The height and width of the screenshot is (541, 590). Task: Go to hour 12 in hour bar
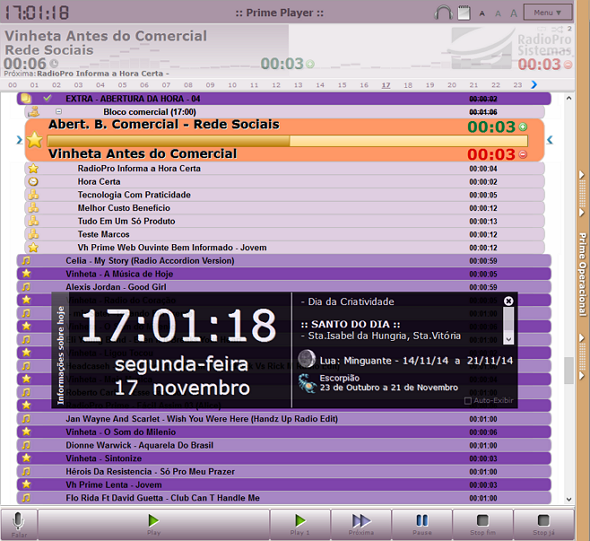click(x=276, y=85)
